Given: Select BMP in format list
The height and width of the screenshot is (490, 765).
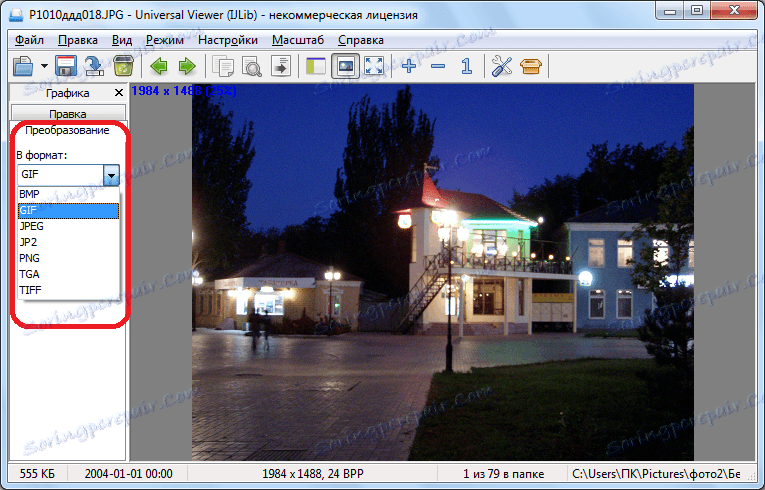Looking at the screenshot, I should click(68, 194).
